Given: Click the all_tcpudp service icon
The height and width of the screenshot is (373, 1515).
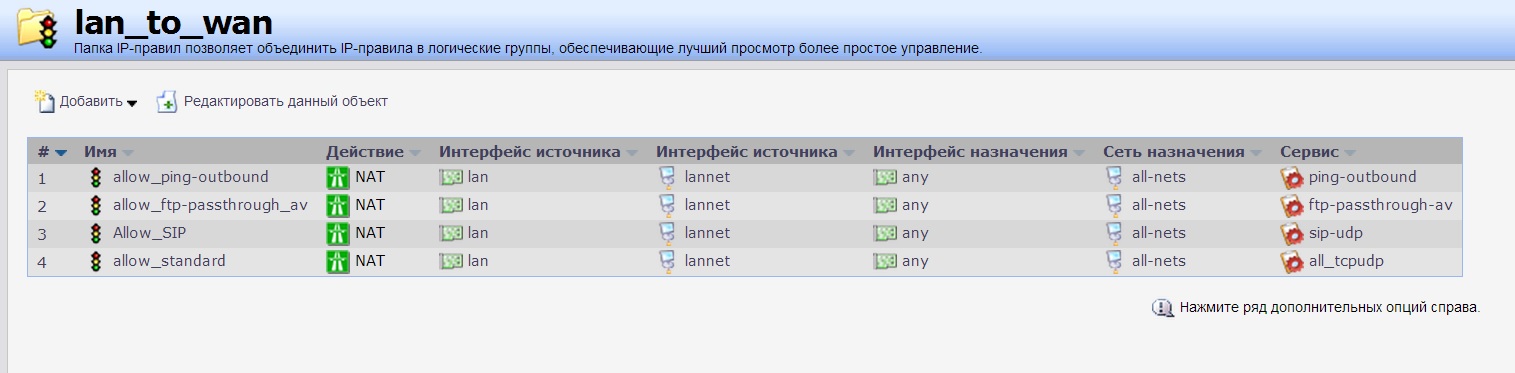Looking at the screenshot, I should (1292, 262).
